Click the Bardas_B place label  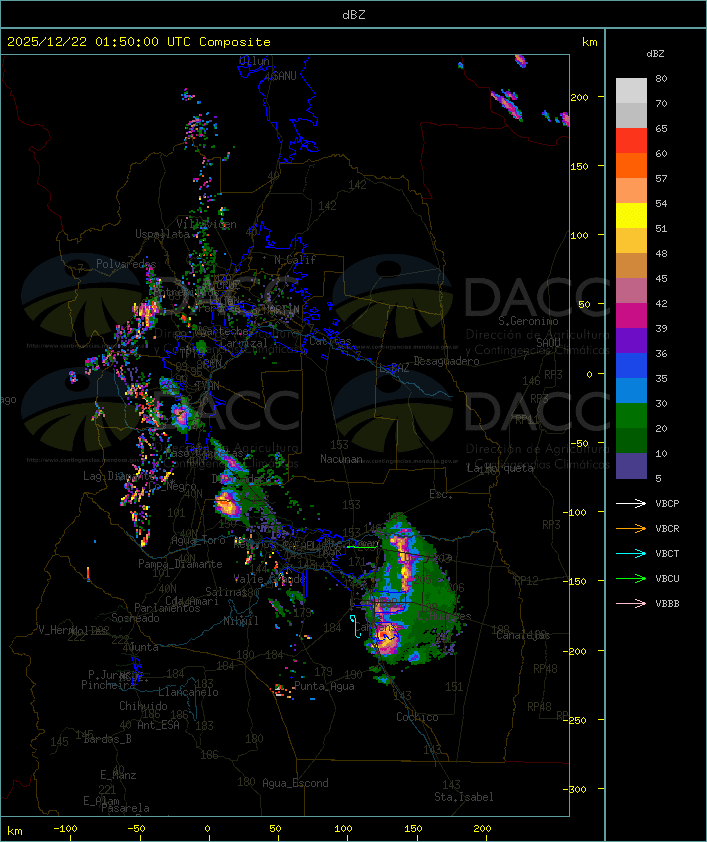pos(107,739)
